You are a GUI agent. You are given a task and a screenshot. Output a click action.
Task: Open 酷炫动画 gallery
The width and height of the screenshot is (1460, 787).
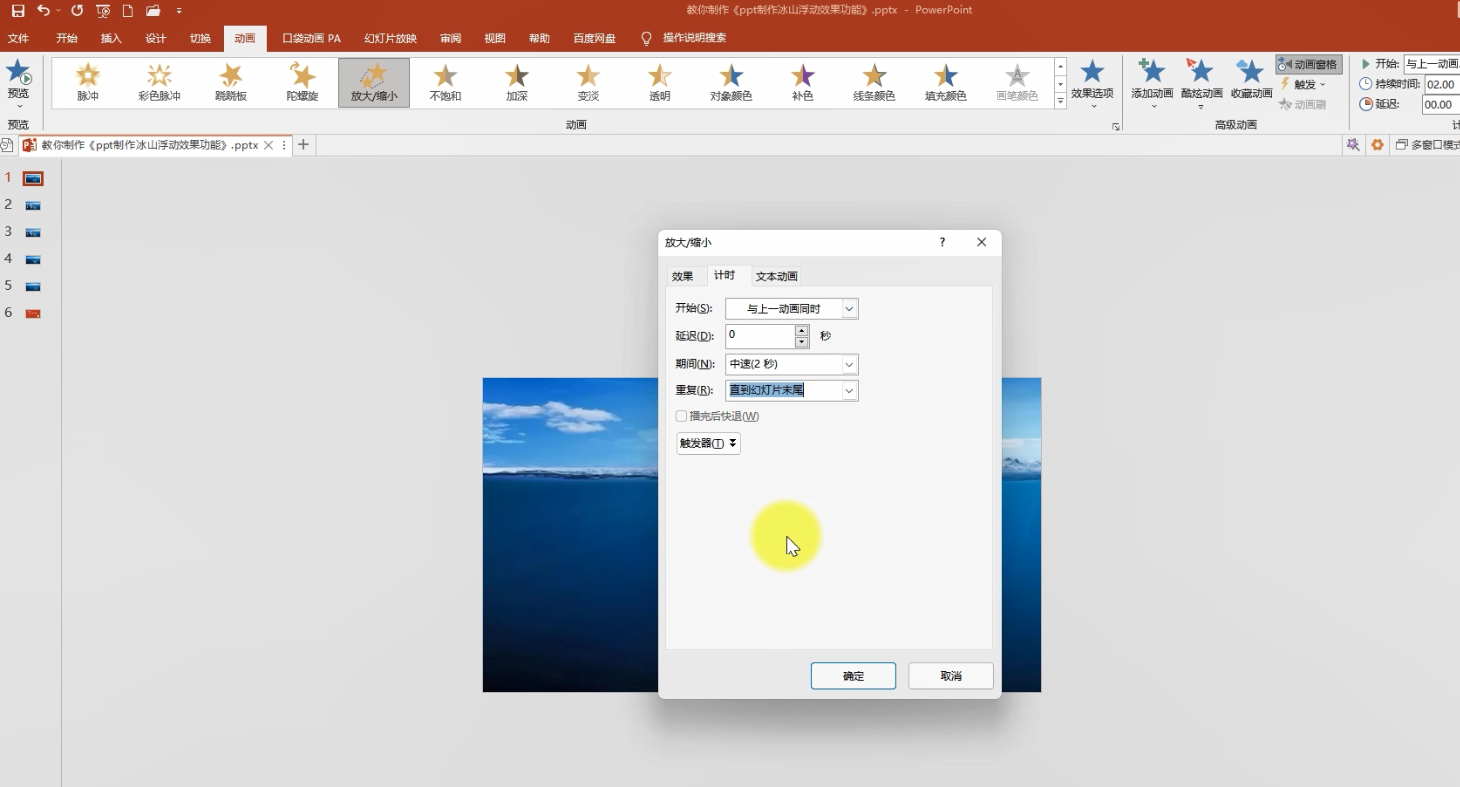coord(1201,83)
